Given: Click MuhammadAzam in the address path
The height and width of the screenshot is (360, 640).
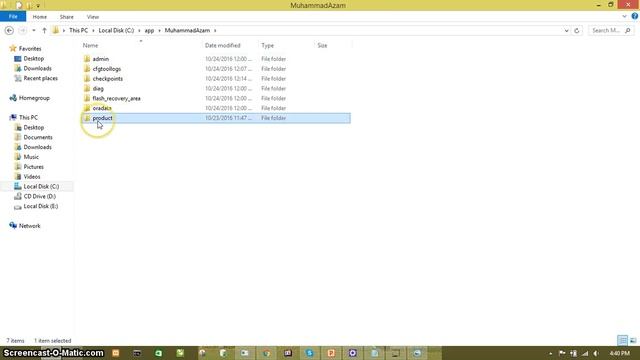Looking at the screenshot, I should [x=187, y=31].
